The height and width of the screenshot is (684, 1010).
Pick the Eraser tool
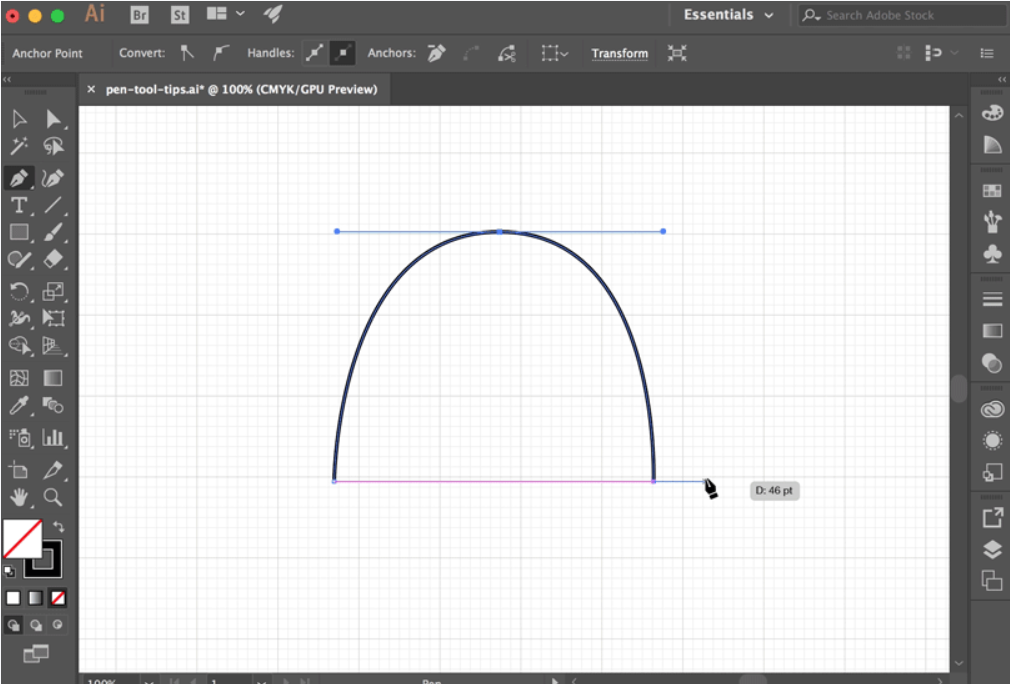[x=53, y=260]
